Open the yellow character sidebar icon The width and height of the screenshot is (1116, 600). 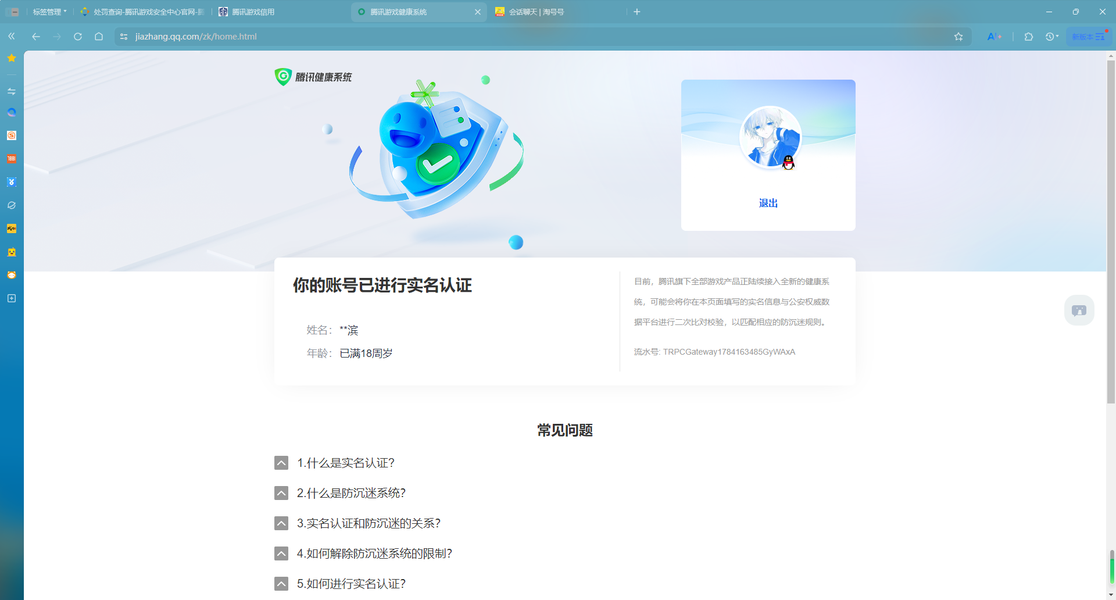point(11,252)
